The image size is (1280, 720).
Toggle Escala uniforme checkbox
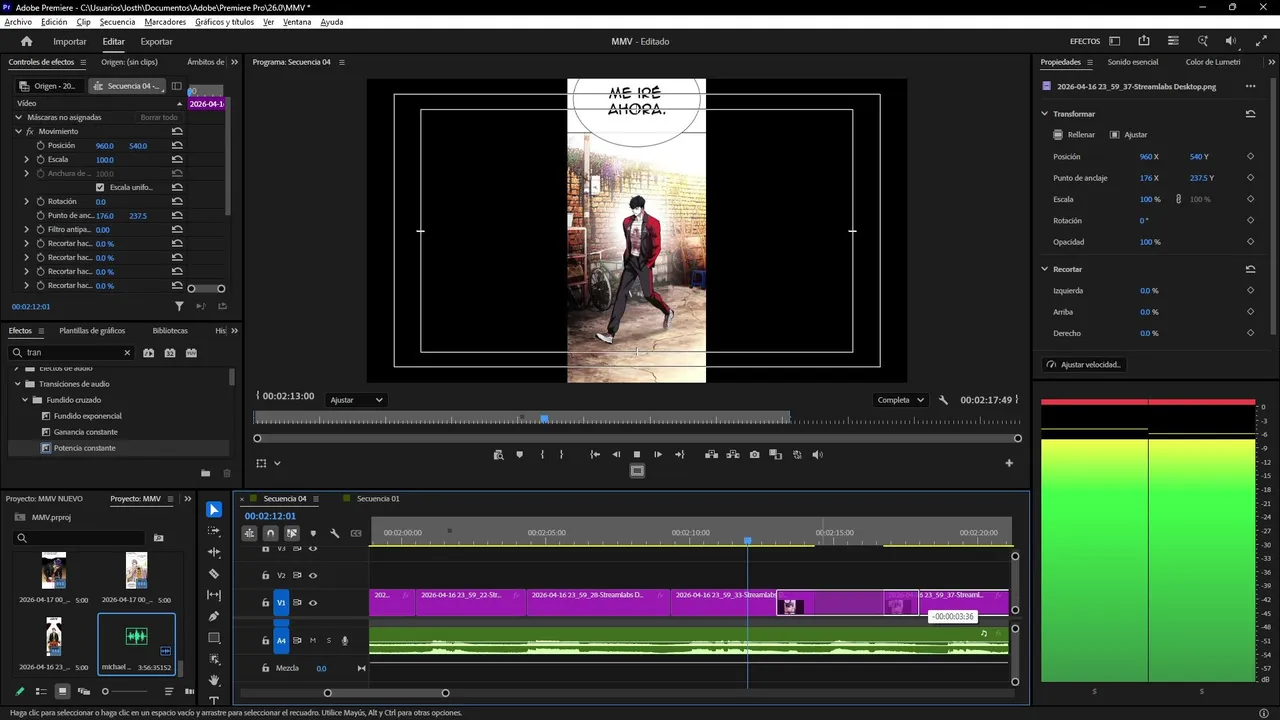click(x=99, y=187)
